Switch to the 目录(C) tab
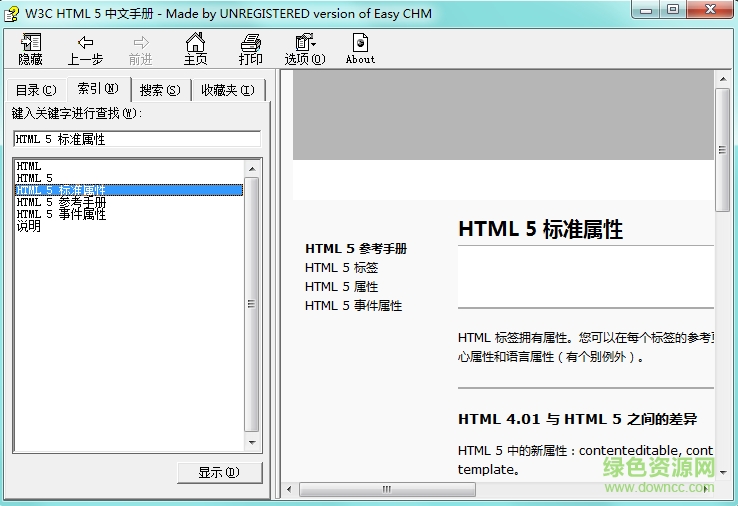The image size is (738, 506). point(36,90)
